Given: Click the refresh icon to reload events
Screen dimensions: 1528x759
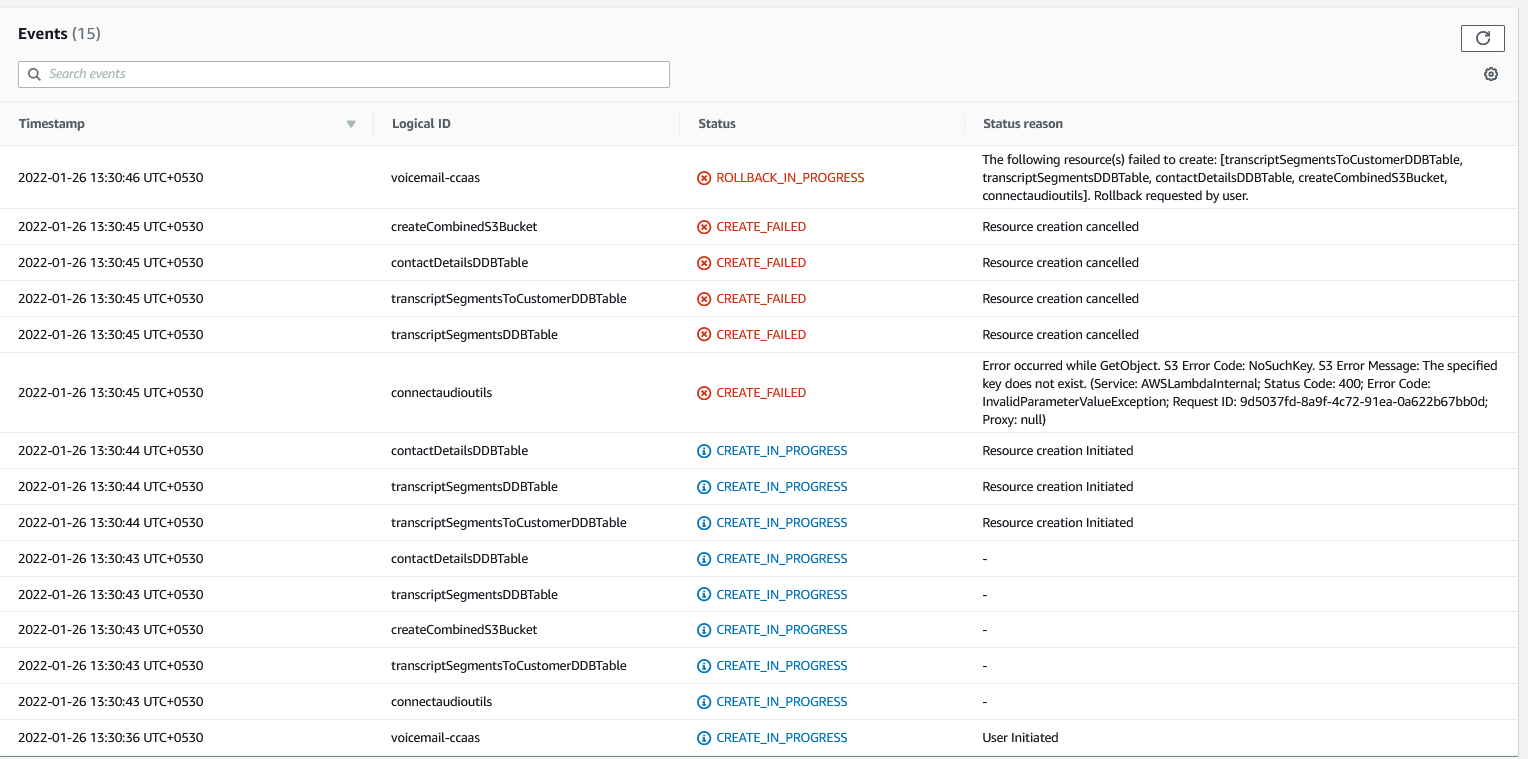Looking at the screenshot, I should point(1483,38).
